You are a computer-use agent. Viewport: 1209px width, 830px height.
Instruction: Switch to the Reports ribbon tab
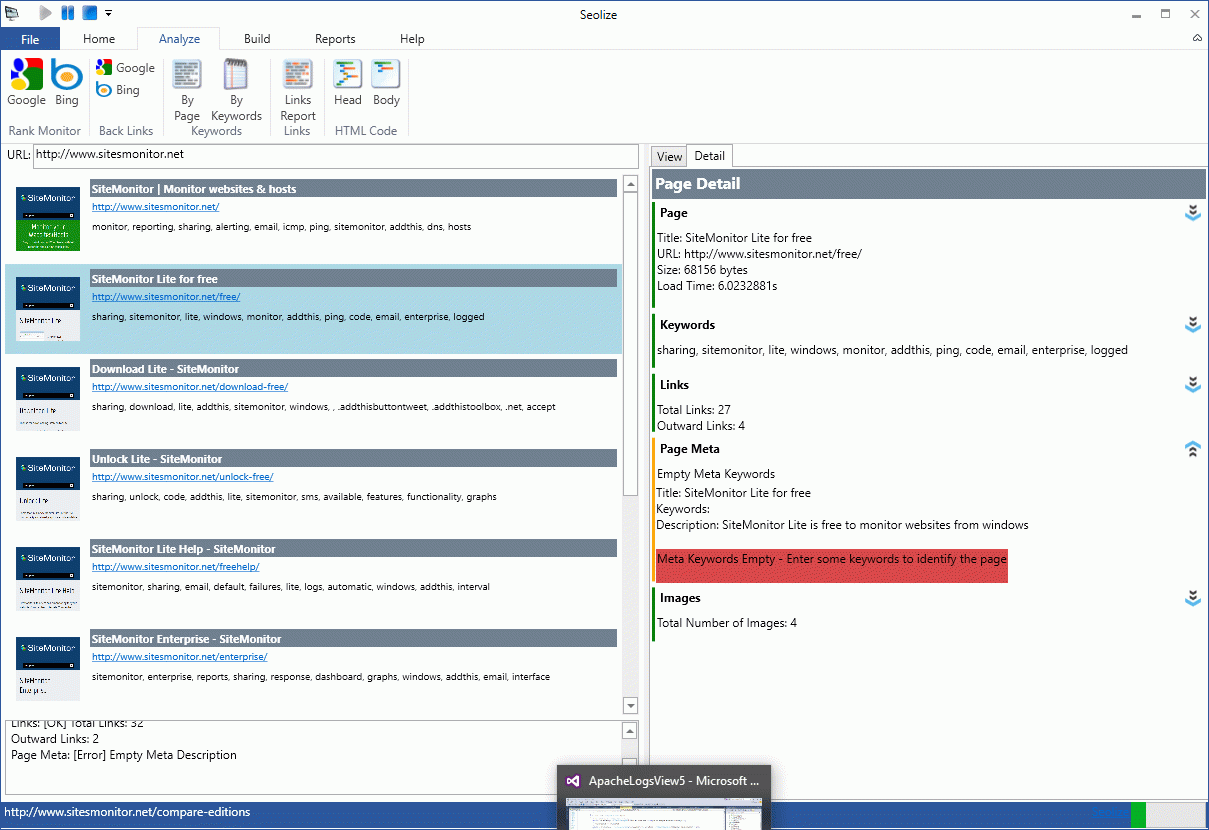click(x=335, y=39)
